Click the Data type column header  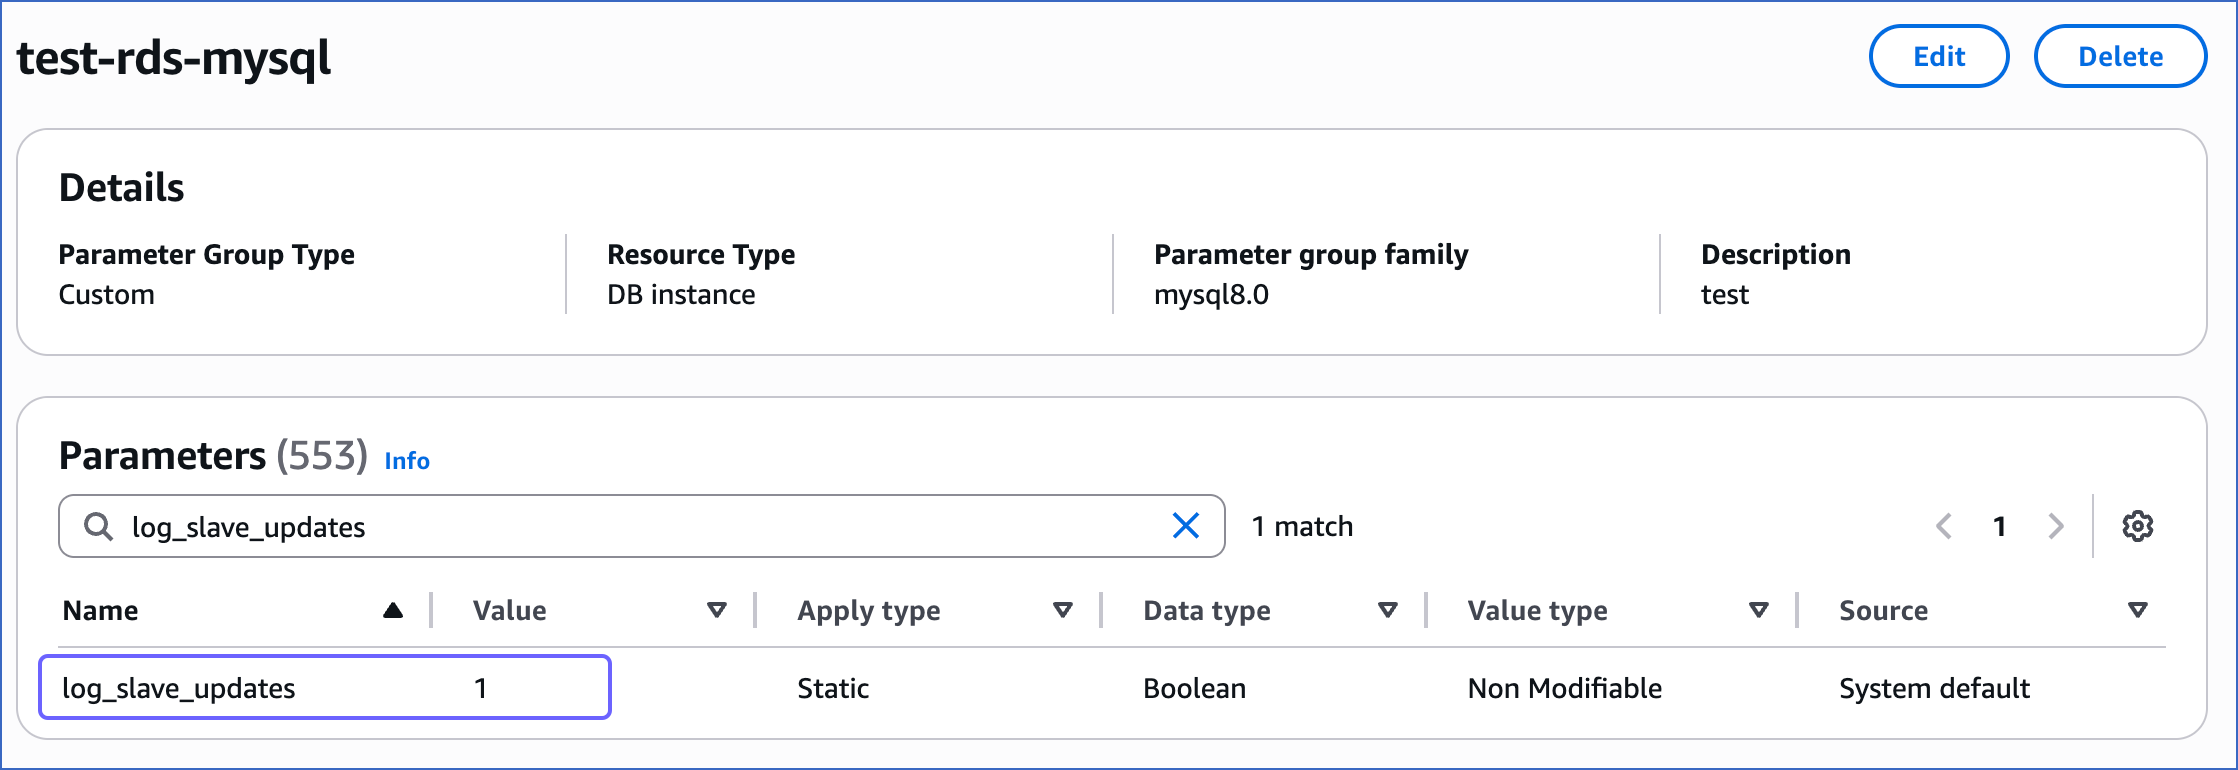[x=1206, y=610]
